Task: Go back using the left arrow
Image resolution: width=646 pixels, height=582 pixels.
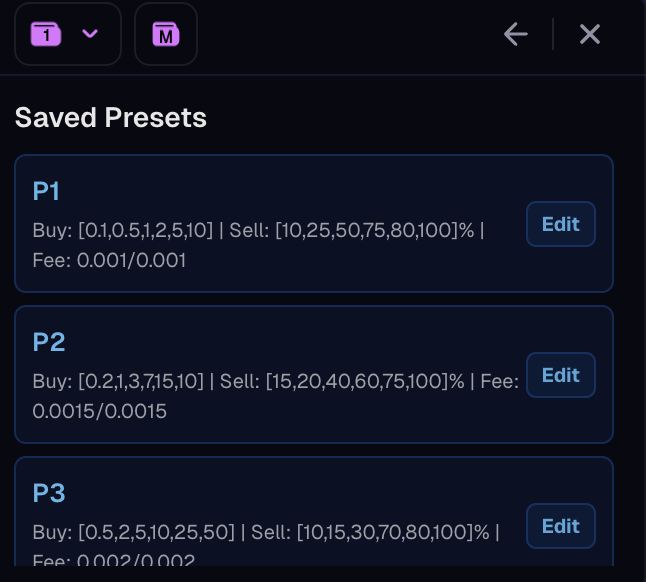Action: click(515, 34)
